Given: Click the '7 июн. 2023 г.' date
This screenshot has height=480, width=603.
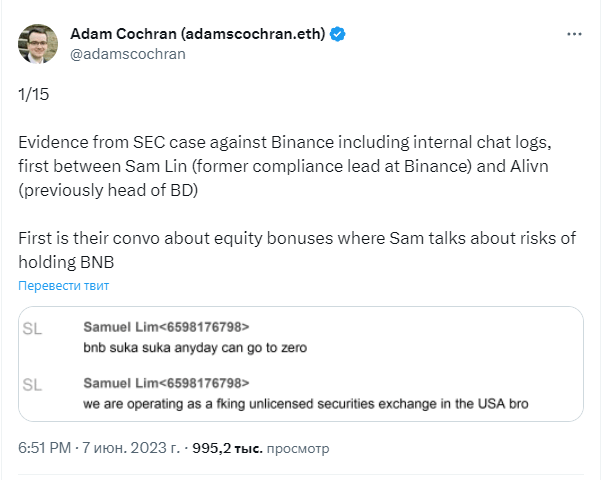Looking at the screenshot, I should pos(131,448).
